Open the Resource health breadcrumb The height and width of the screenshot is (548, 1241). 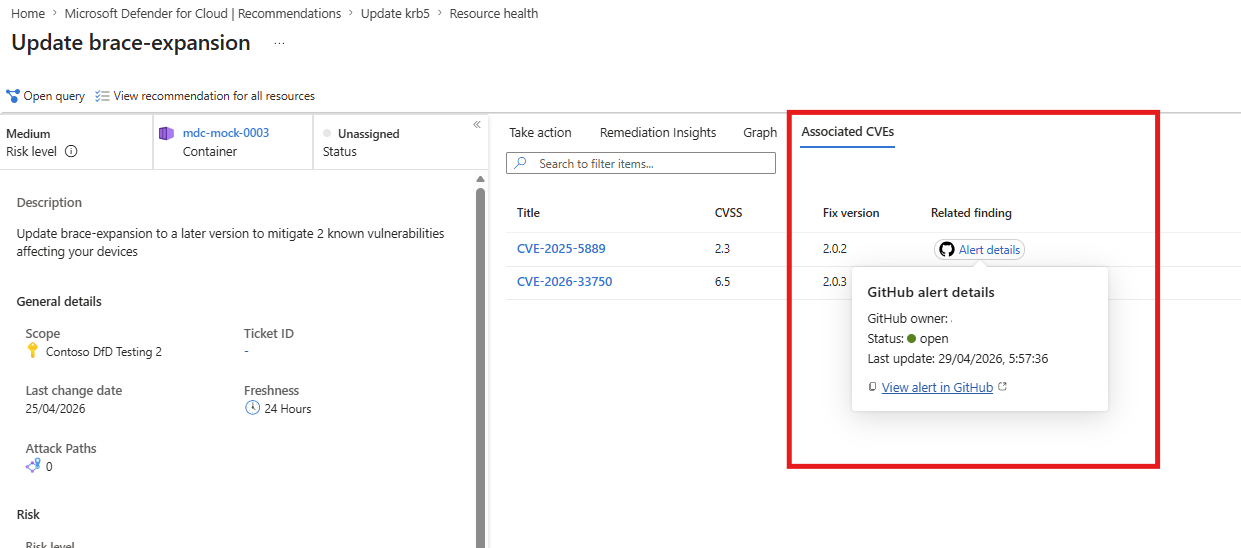point(494,13)
